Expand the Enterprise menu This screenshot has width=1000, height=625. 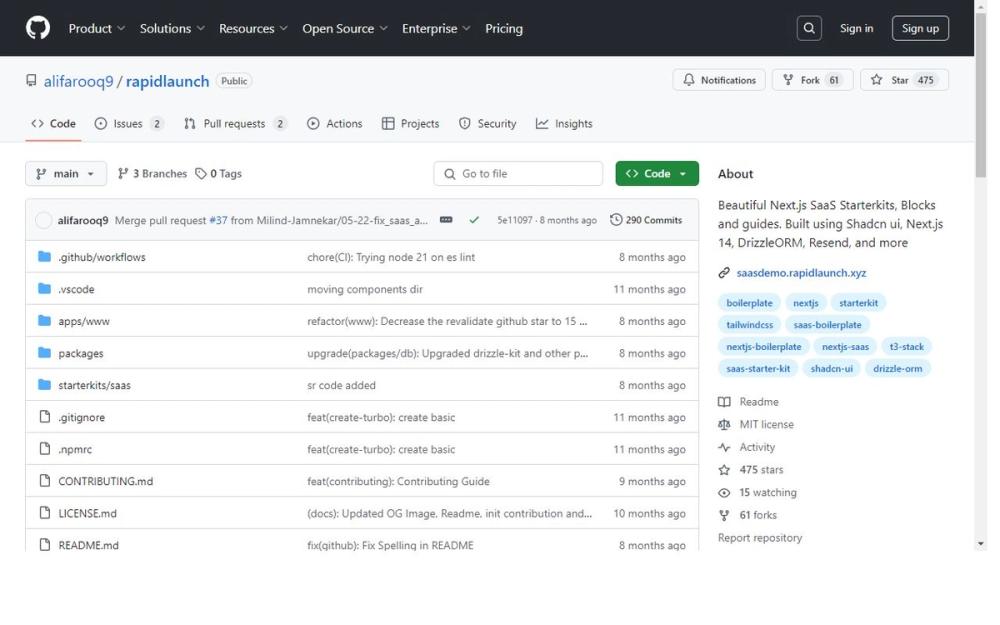click(x=436, y=28)
